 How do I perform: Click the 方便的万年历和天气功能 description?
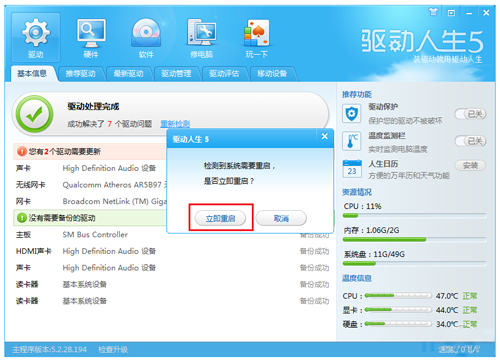coord(409,175)
